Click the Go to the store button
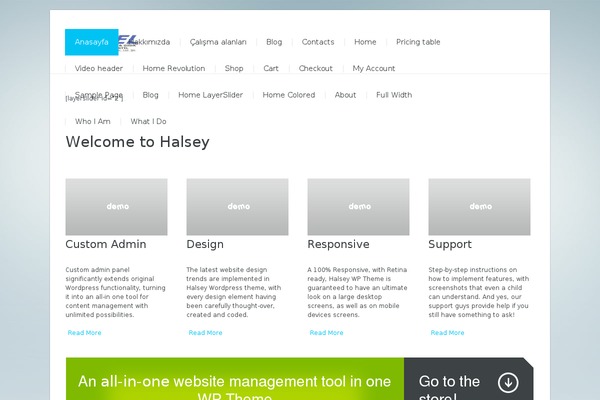The height and width of the screenshot is (400, 600). click(468, 379)
